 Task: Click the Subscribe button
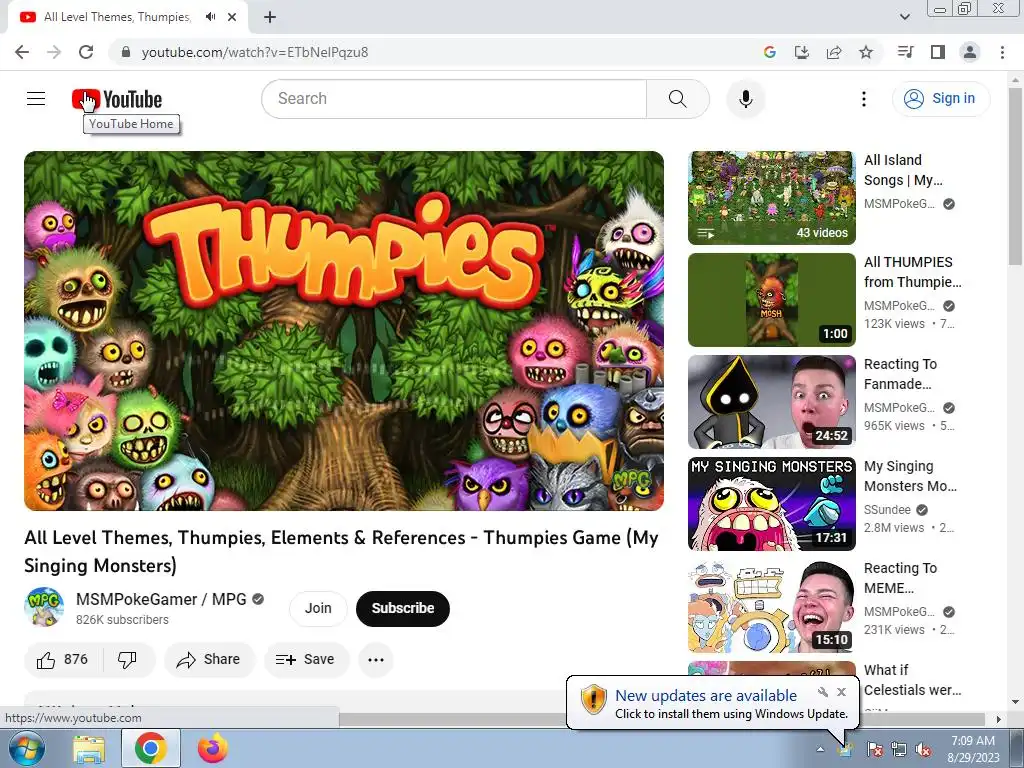[403, 608]
